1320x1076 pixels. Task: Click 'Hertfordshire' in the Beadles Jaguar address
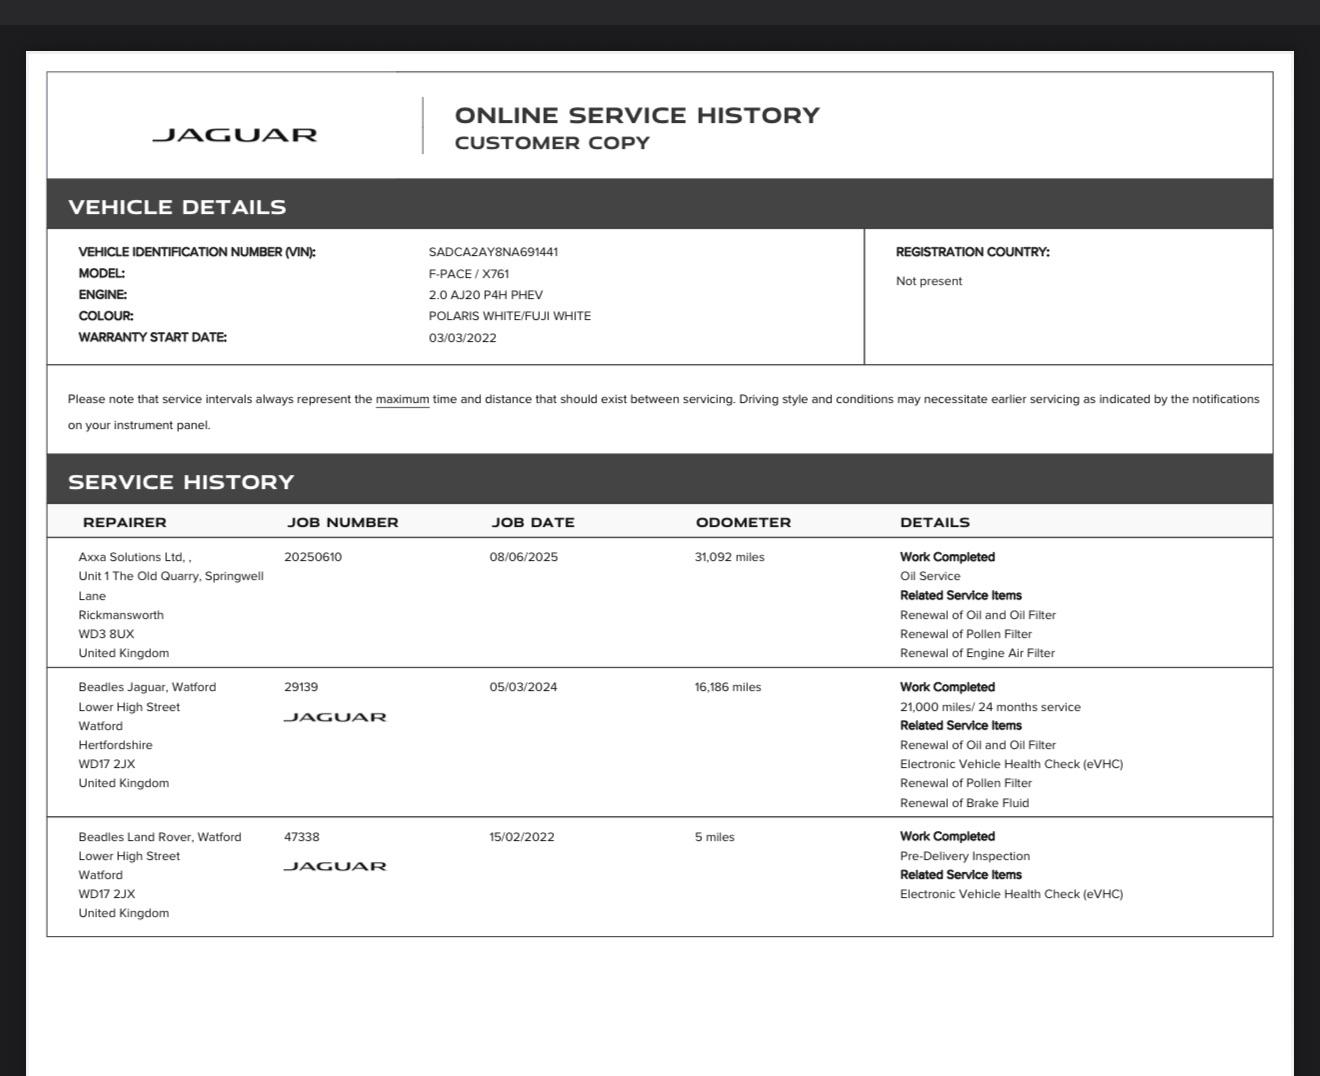click(116, 745)
